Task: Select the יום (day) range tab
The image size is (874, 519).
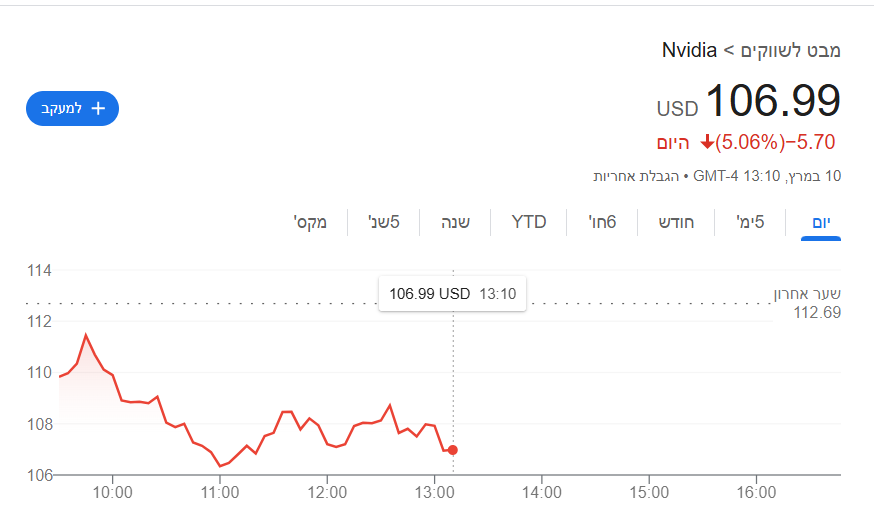Action: pos(821,222)
